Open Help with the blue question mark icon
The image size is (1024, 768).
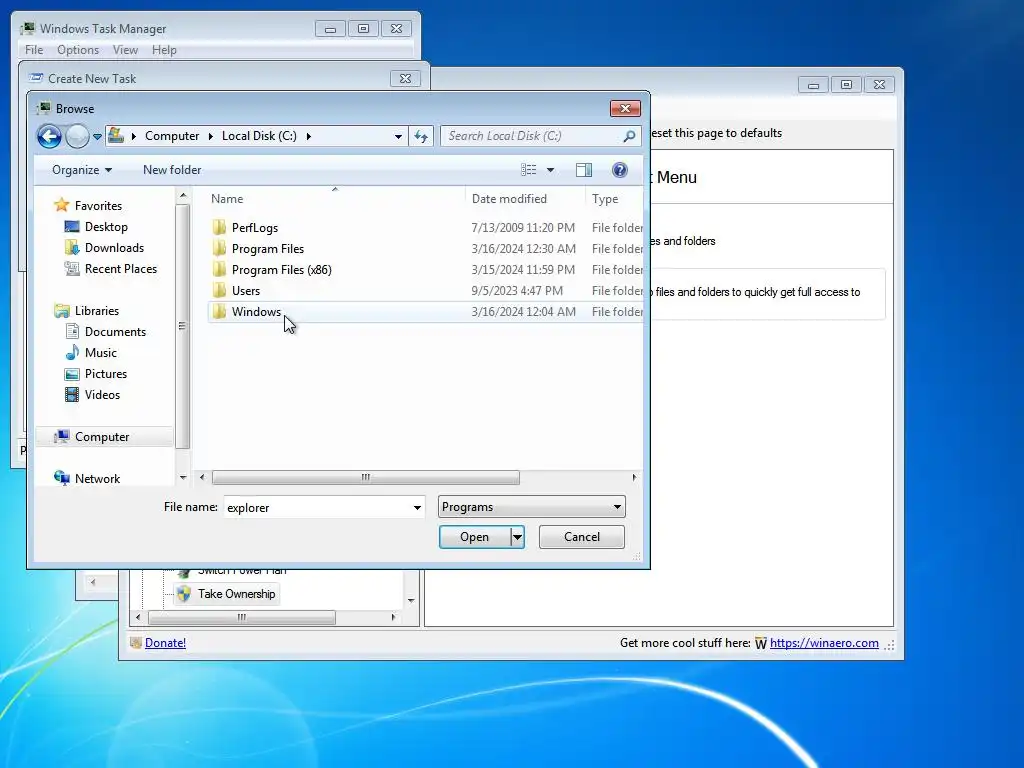620,170
